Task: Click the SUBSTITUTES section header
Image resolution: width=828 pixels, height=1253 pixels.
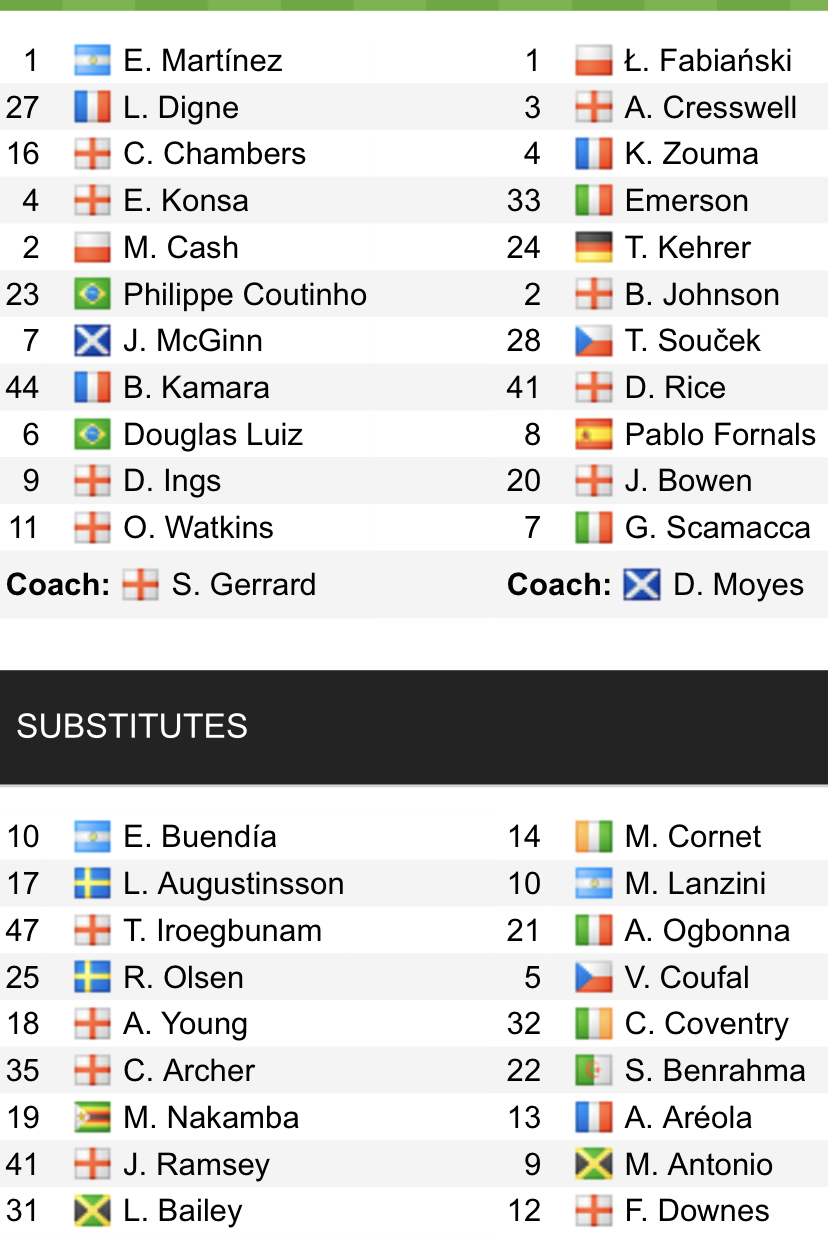Action: [x=414, y=727]
